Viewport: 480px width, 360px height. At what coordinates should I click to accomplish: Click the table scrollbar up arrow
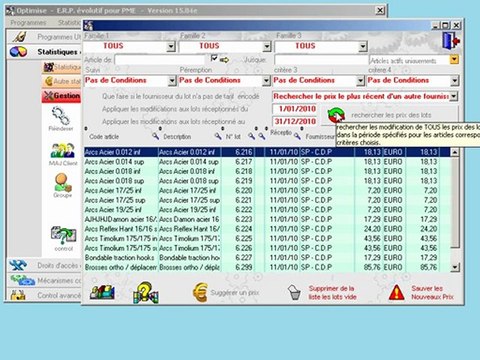point(455,152)
